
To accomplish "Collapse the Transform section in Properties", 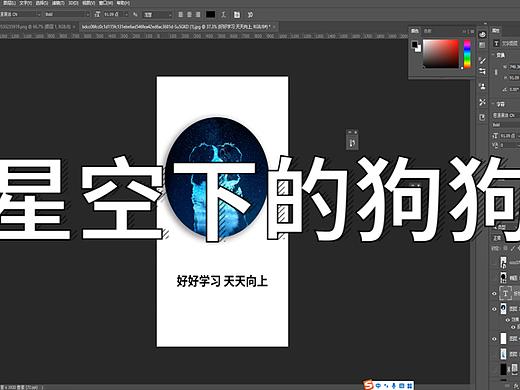I will coord(494,55).
